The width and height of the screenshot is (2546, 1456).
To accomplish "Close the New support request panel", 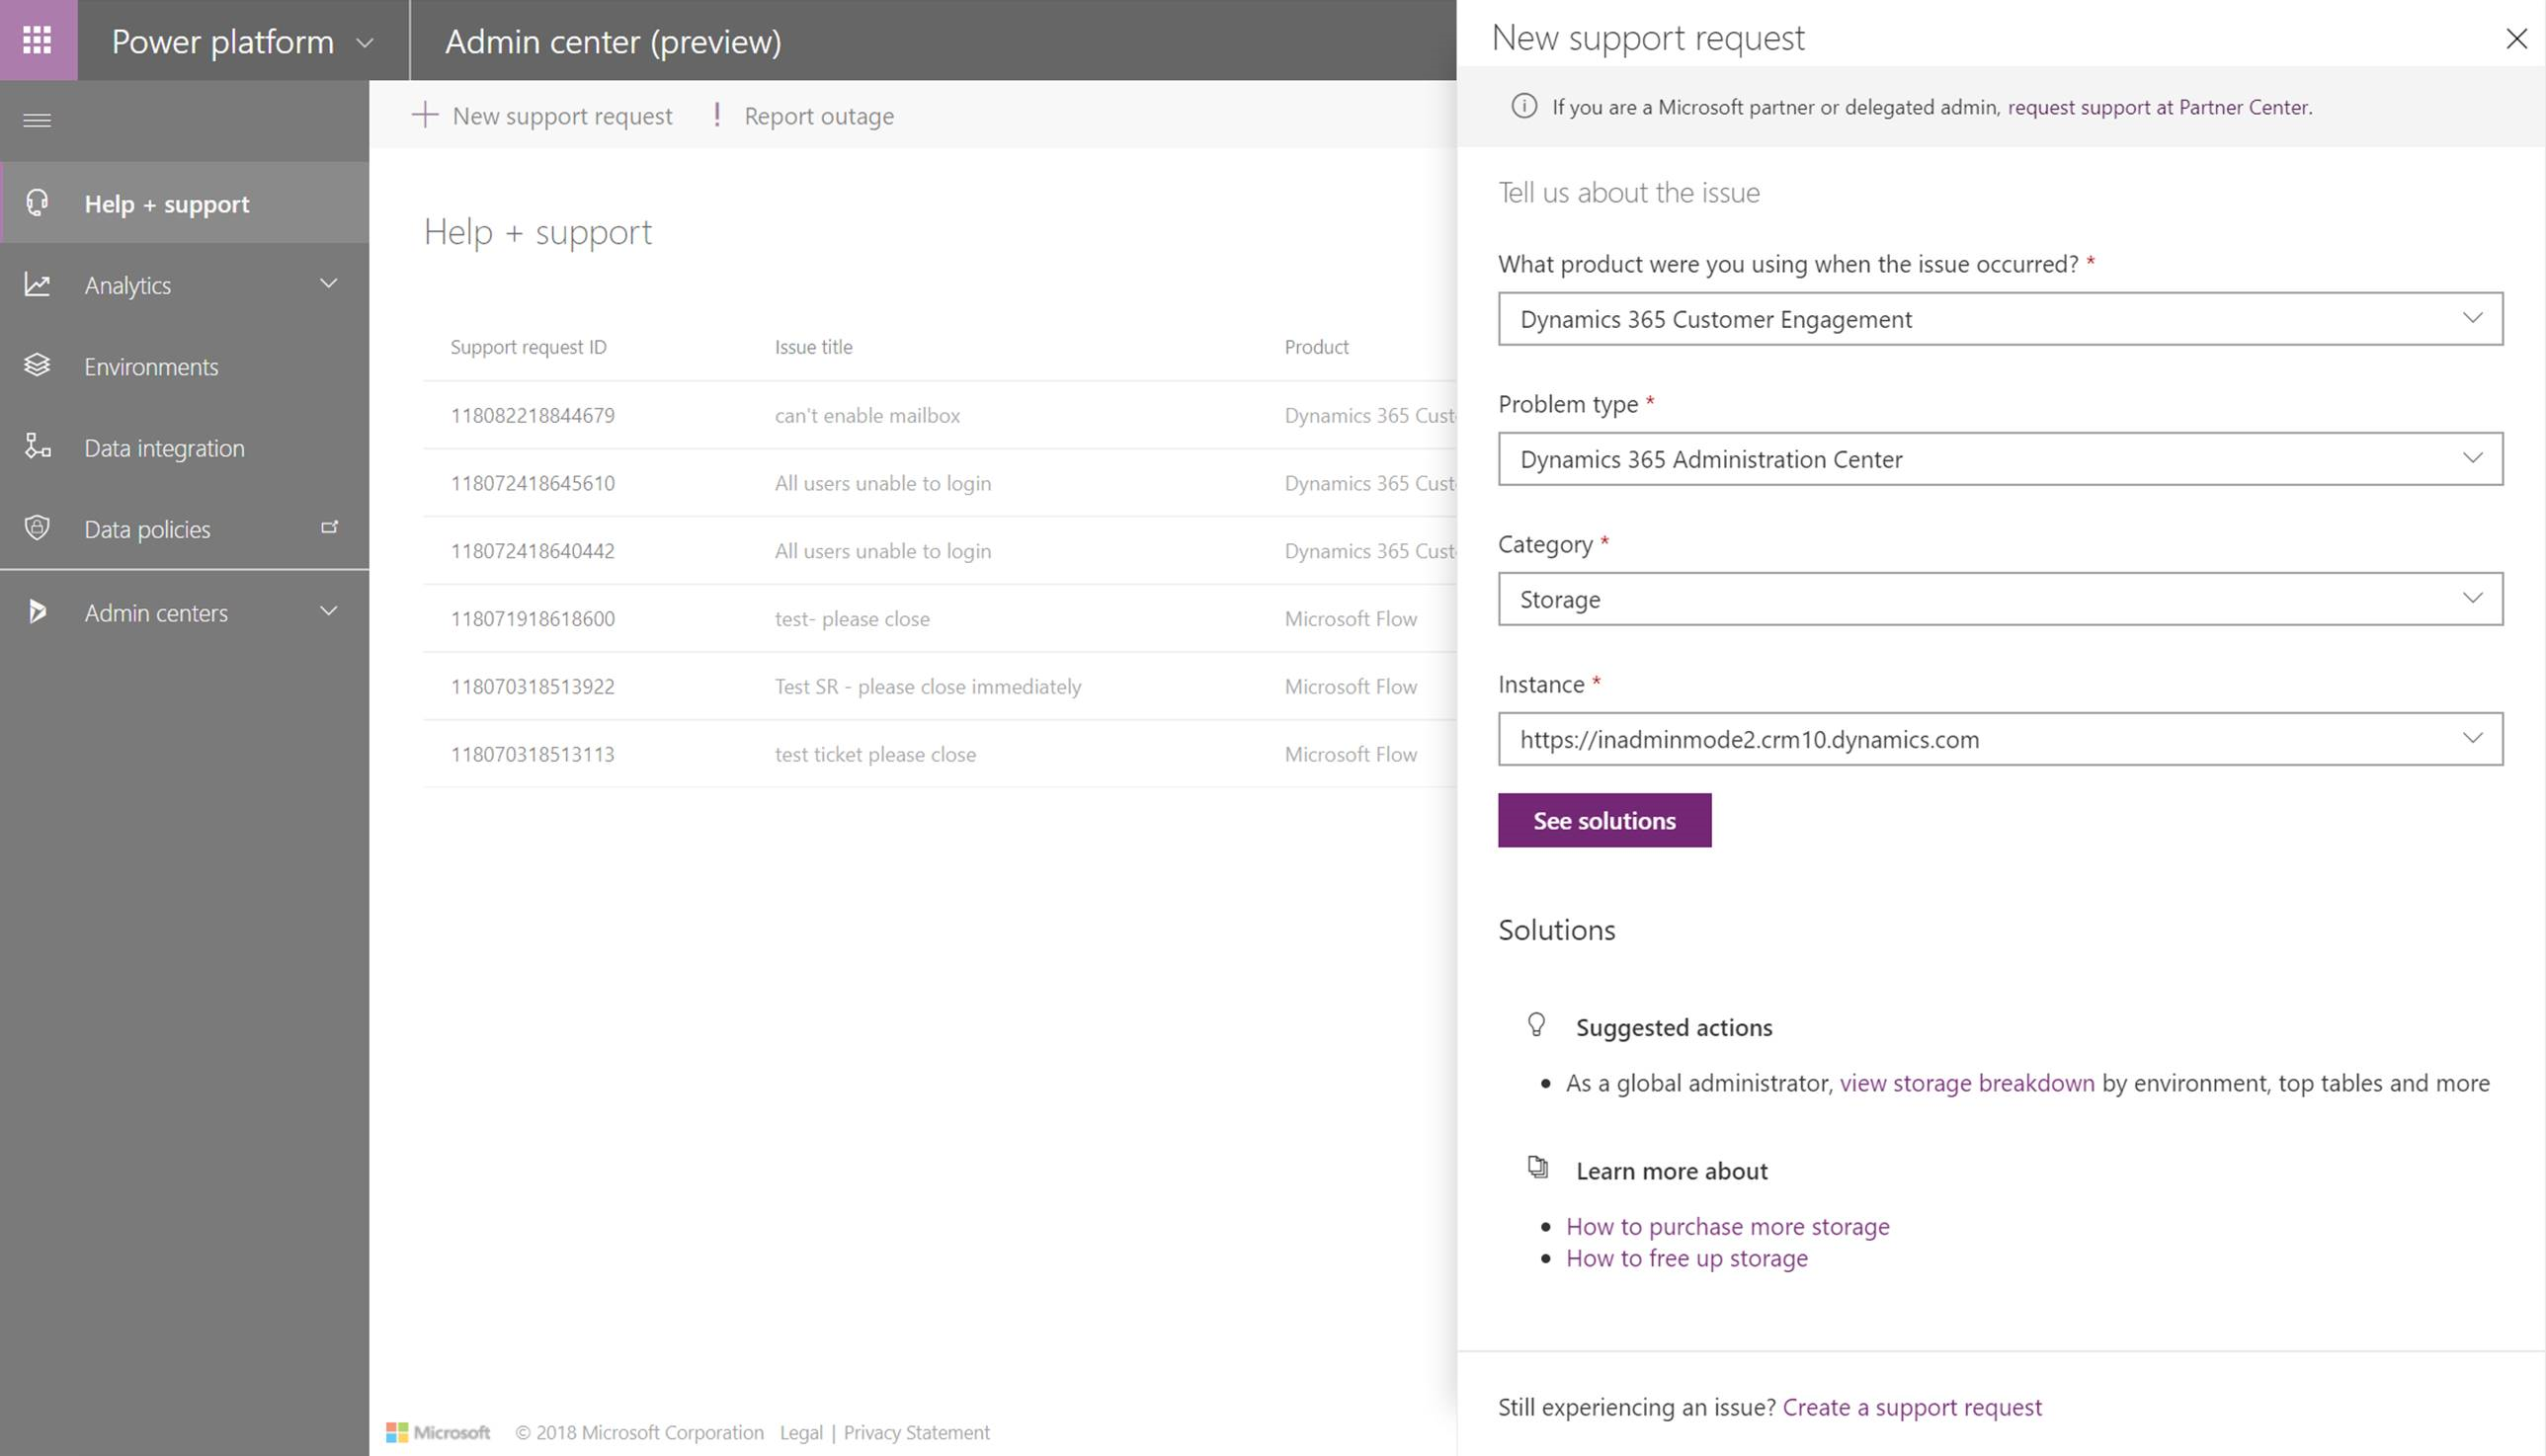I will pos(2516,39).
